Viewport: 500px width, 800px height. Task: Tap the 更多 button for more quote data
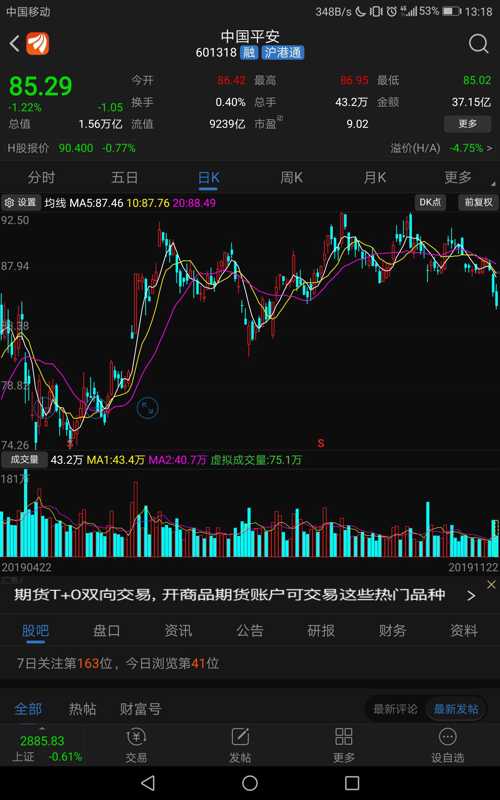coord(467,124)
